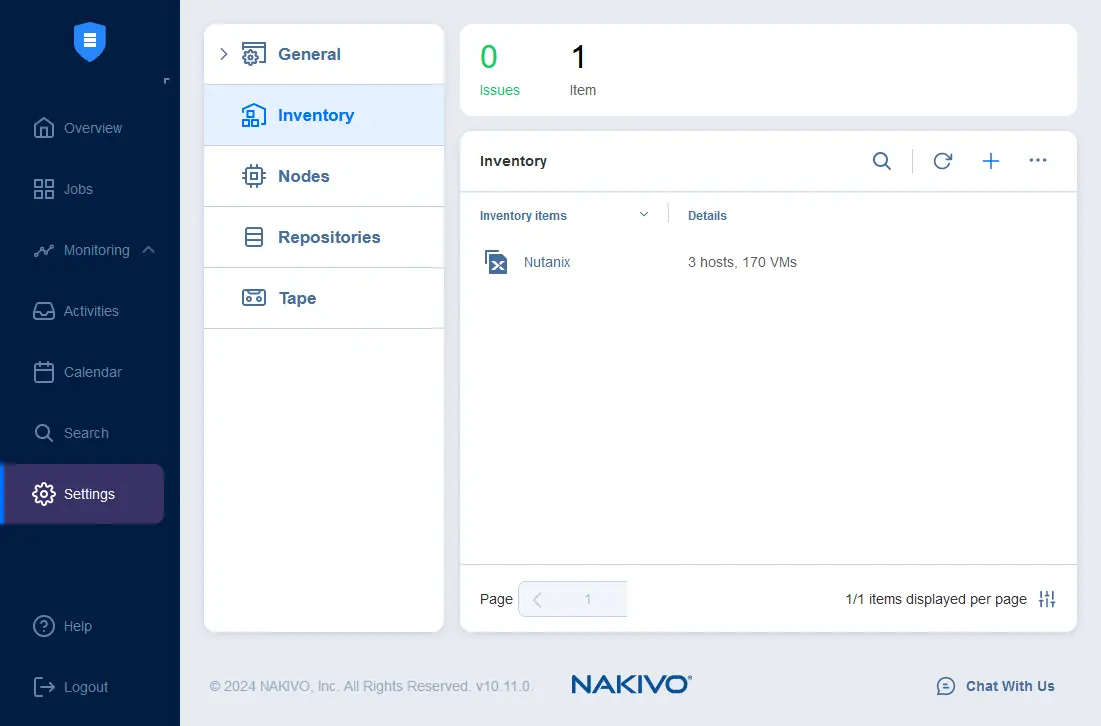Collapse the sidebar using the corner icon
1101x726 pixels.
tap(166, 81)
